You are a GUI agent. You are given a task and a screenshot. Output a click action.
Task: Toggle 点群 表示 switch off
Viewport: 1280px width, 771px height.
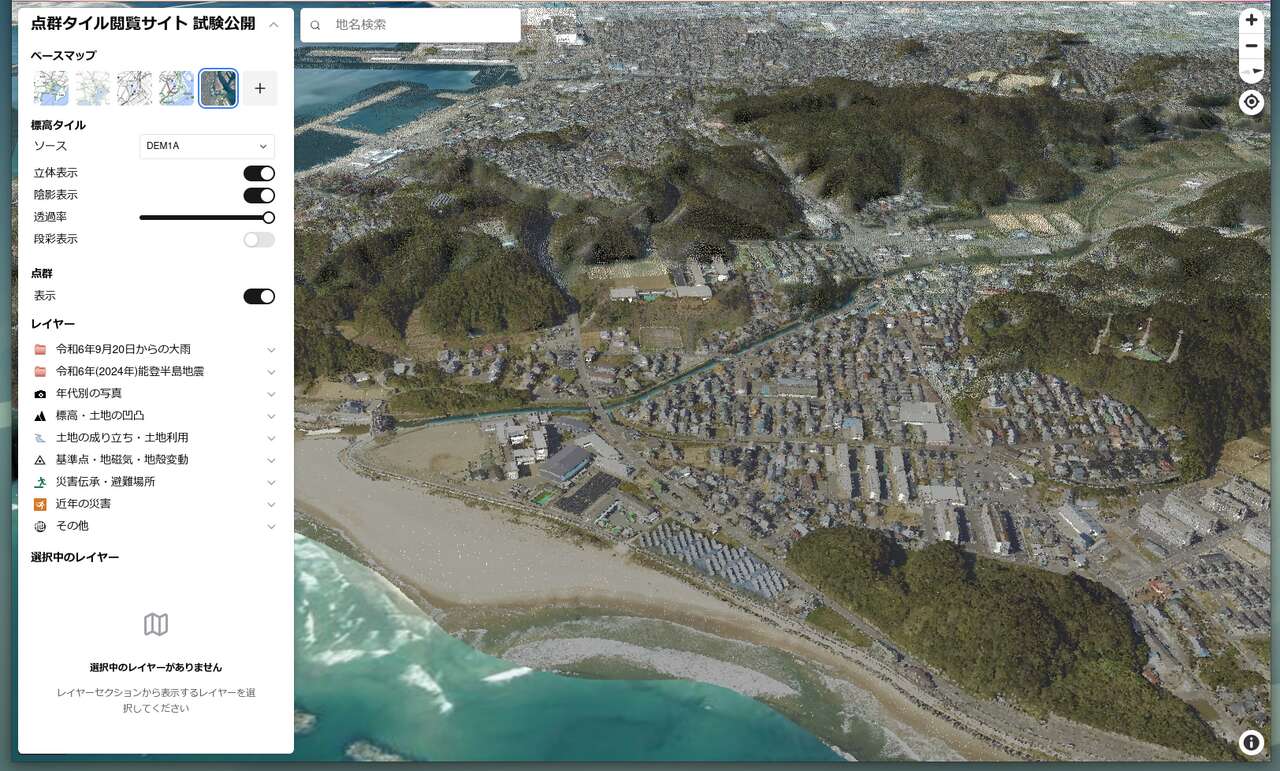click(x=259, y=297)
